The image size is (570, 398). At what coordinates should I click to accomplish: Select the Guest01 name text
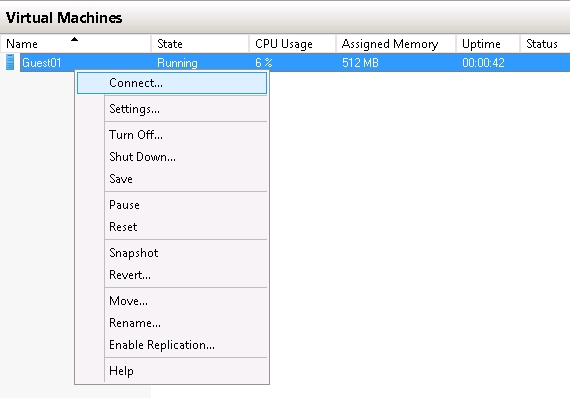41,63
